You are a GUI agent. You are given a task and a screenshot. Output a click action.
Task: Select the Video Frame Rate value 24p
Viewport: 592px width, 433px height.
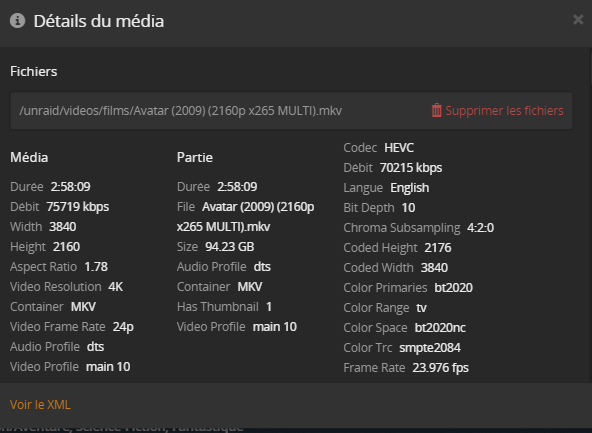click(x=123, y=327)
